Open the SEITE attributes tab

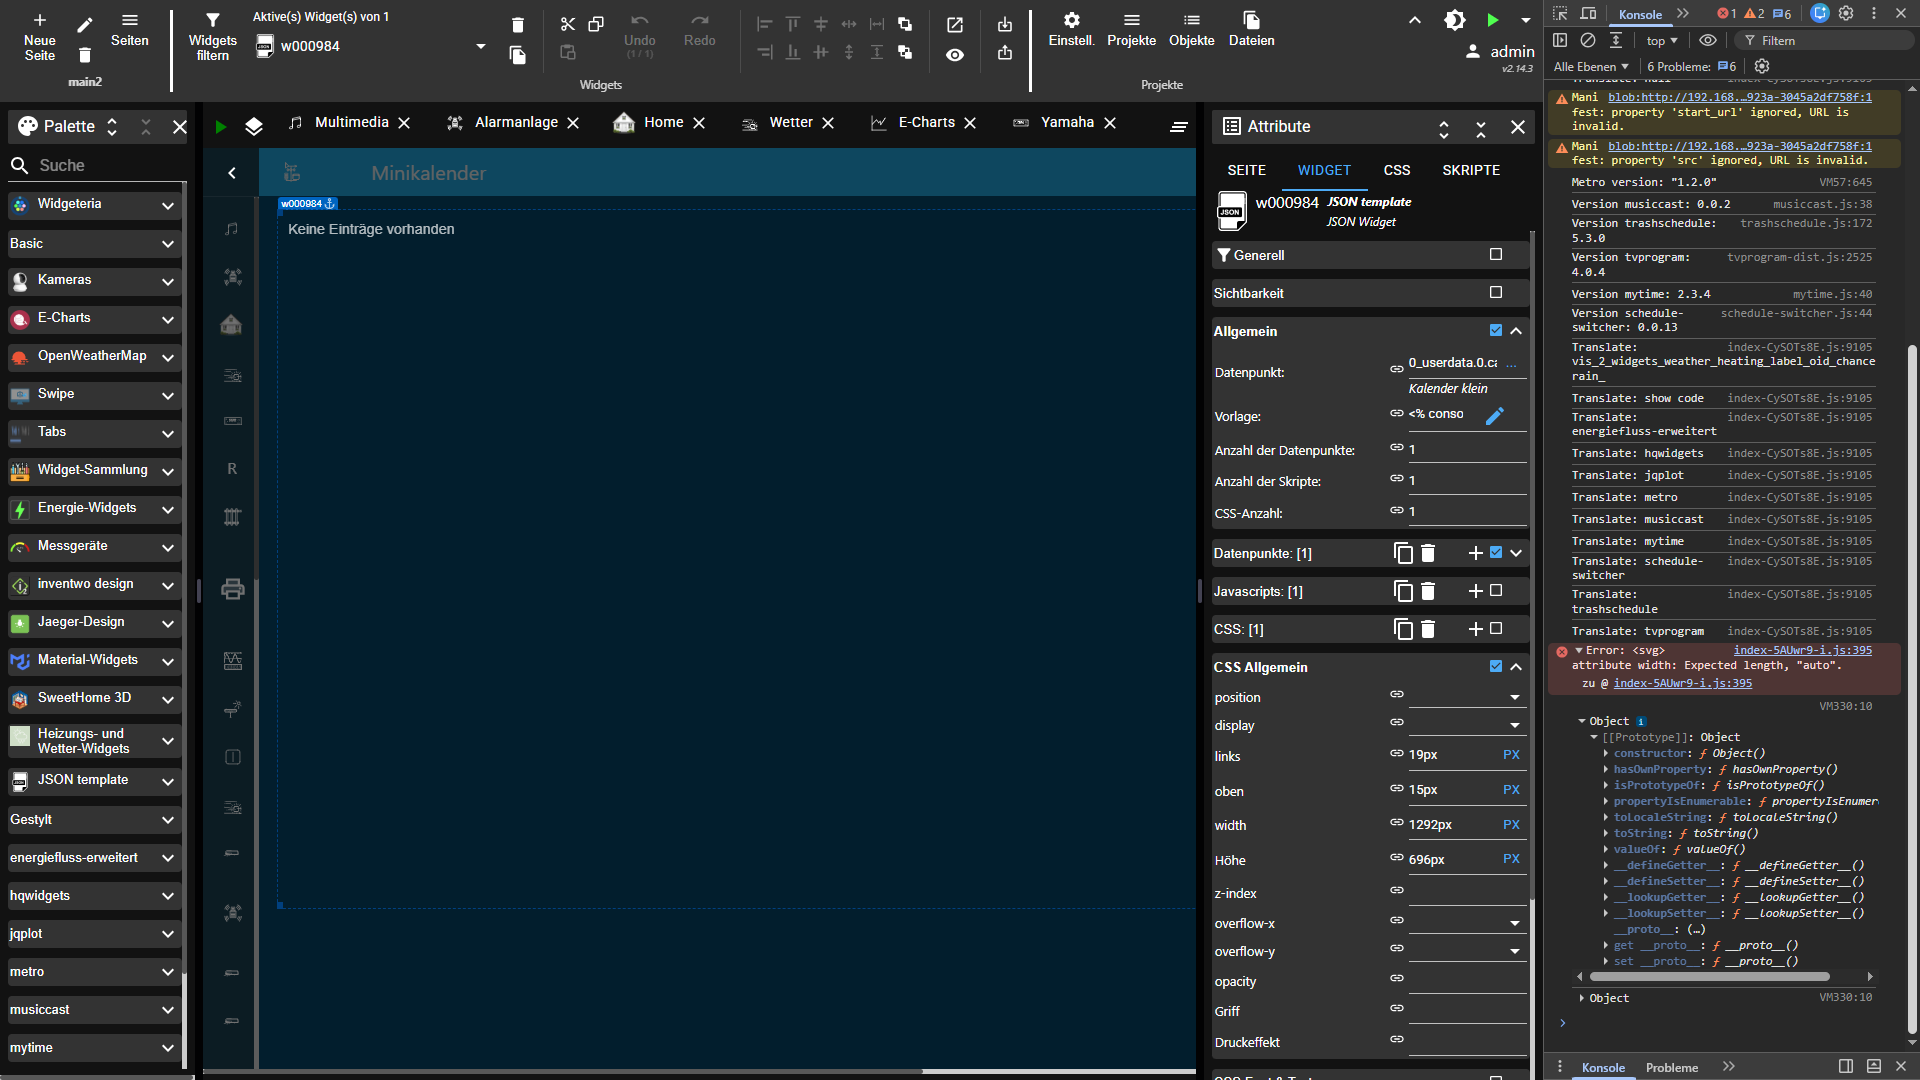(x=1246, y=170)
